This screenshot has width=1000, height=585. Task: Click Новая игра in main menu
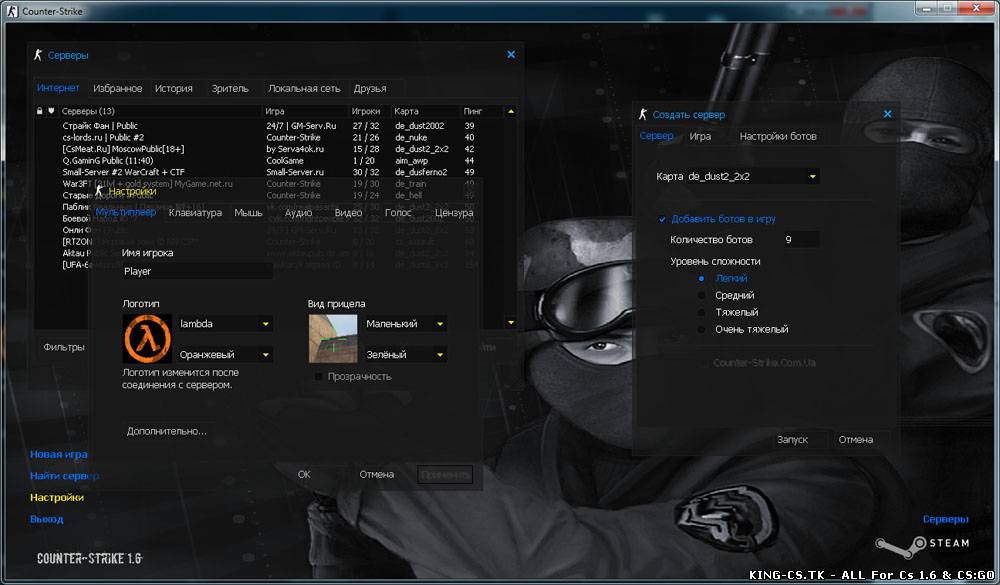pos(59,454)
